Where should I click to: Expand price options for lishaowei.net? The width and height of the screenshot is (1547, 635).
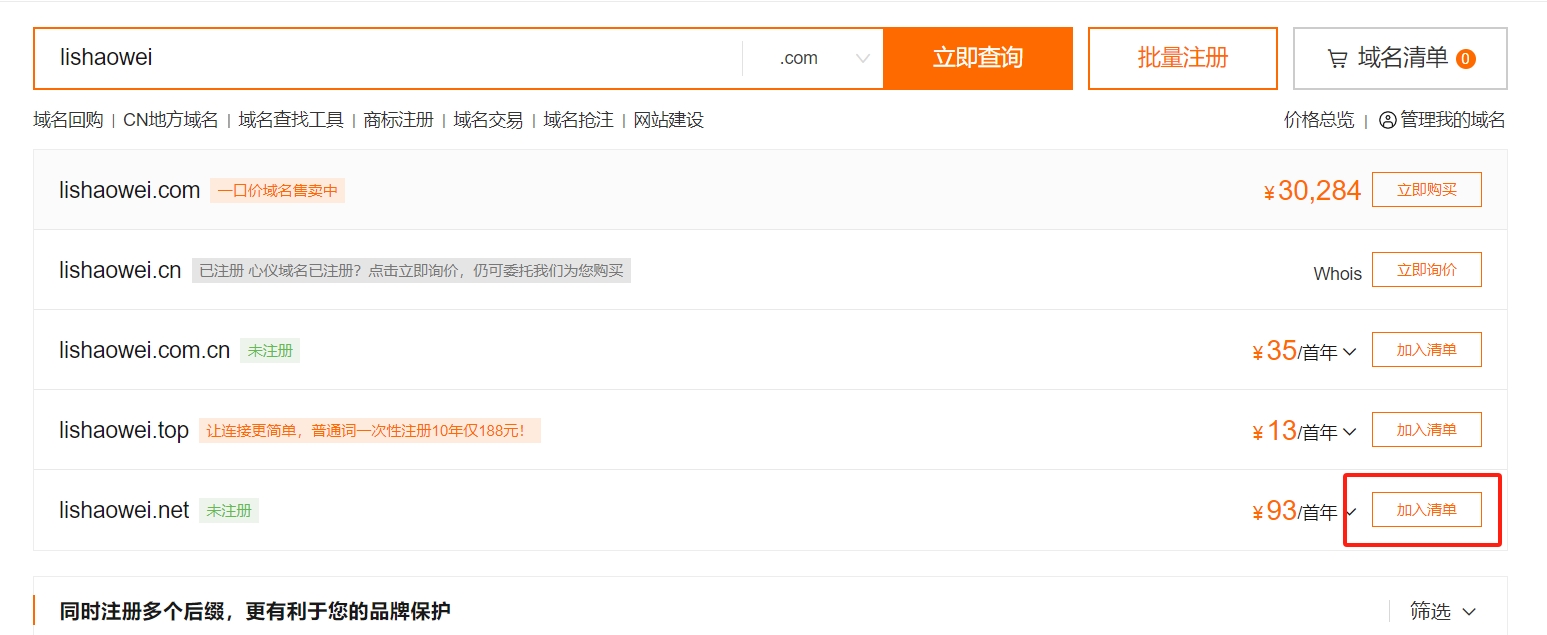1350,512
